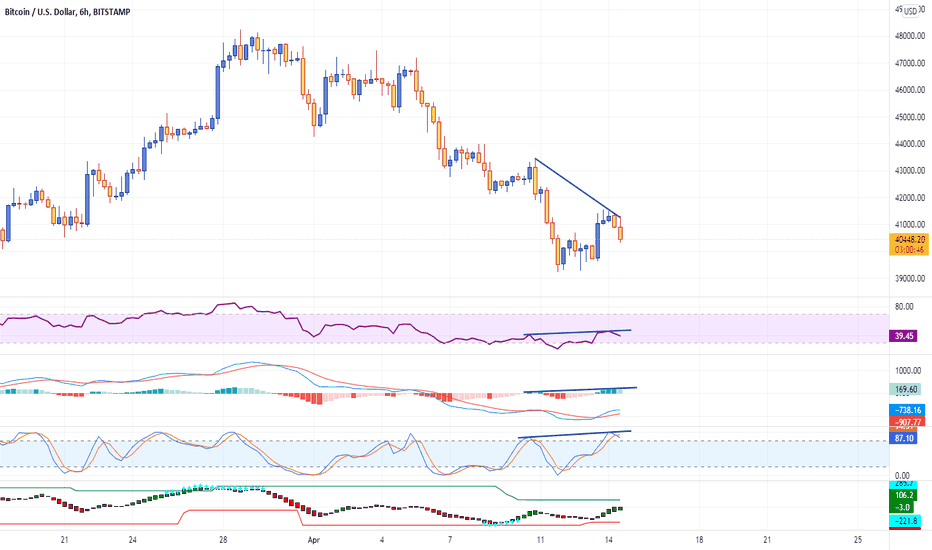
Task: Select the 47000.00 price axis label
Action: point(909,62)
